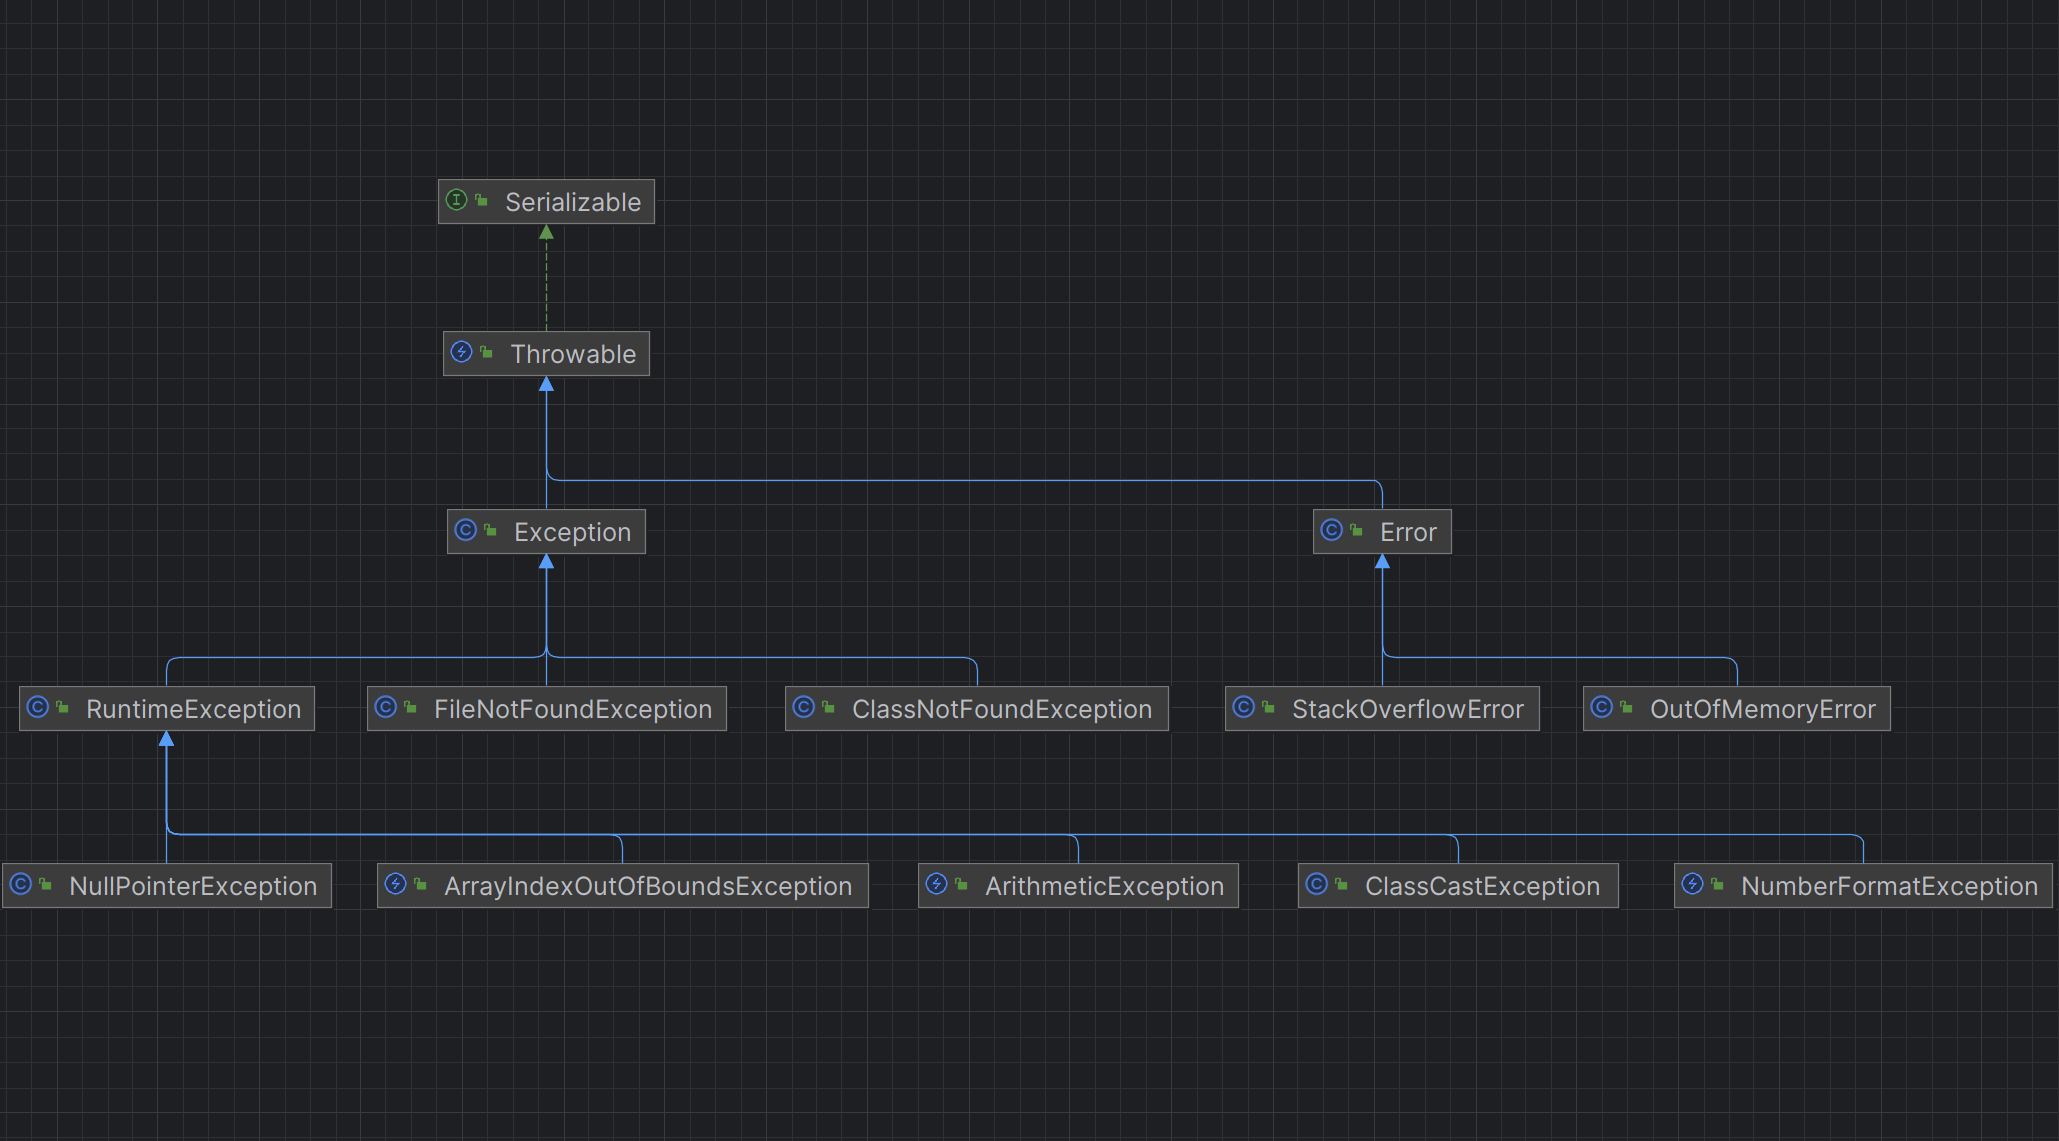Select the Exception class node
The width and height of the screenshot is (2059, 1141).
coord(546,532)
